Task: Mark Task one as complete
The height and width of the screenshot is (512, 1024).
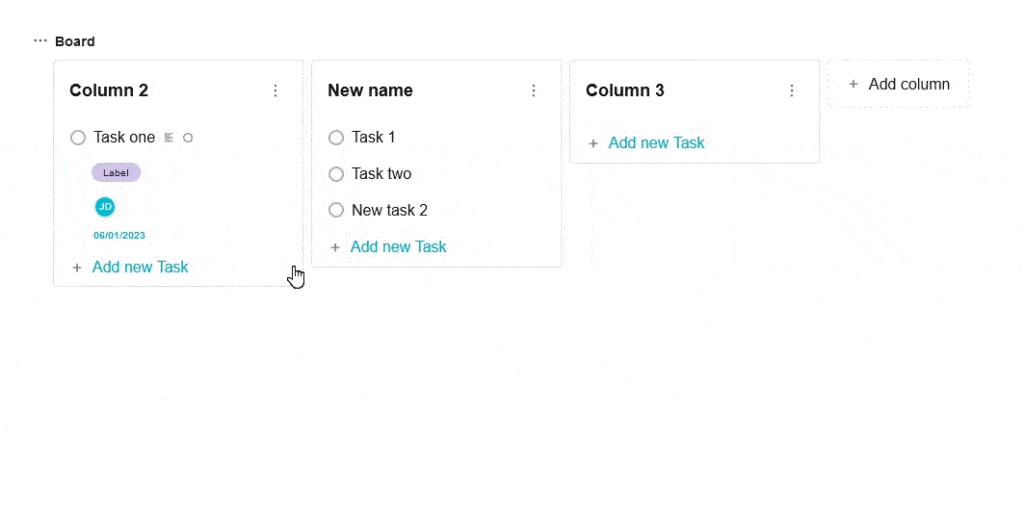Action: 78,138
